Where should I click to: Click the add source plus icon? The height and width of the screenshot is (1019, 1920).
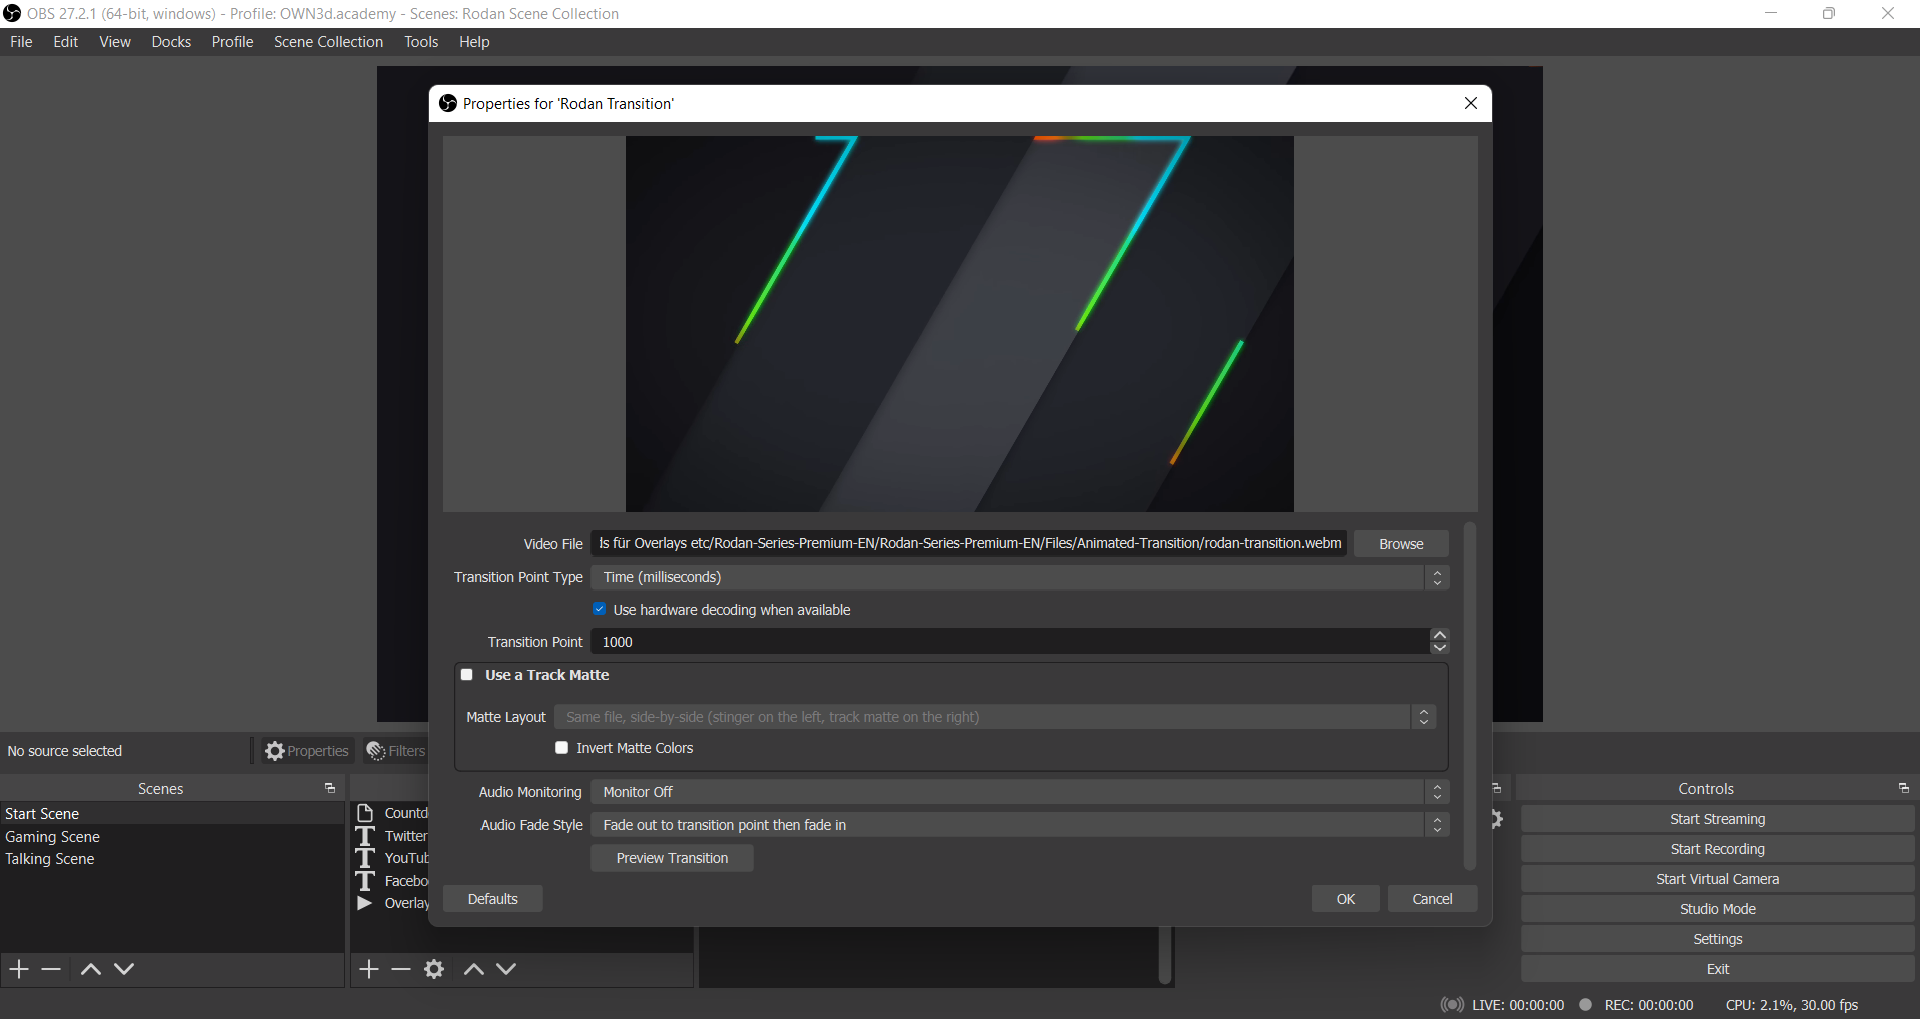point(369,969)
